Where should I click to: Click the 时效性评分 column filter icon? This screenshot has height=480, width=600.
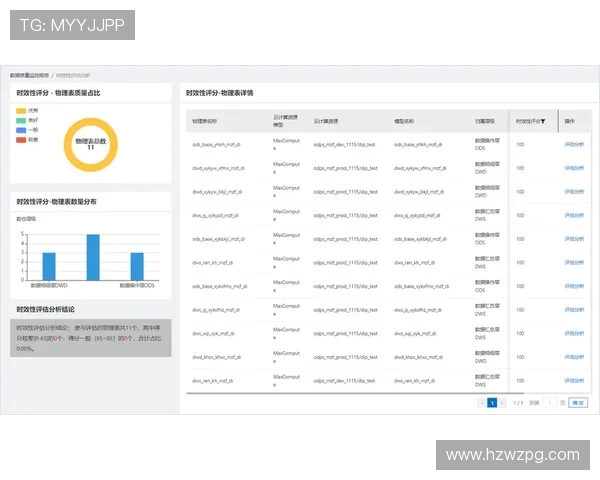click(543, 121)
